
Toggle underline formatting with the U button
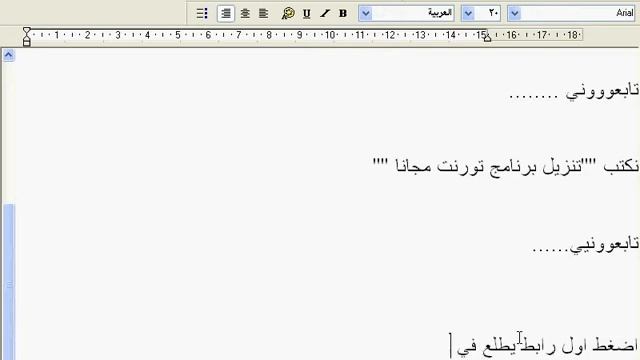click(x=307, y=13)
